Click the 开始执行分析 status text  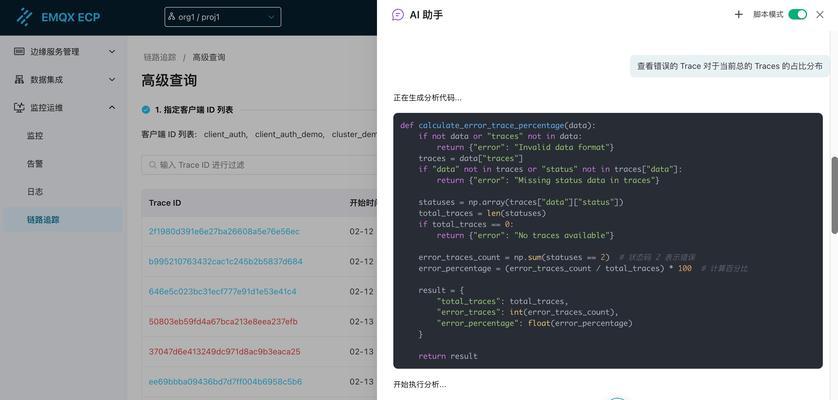[420, 384]
